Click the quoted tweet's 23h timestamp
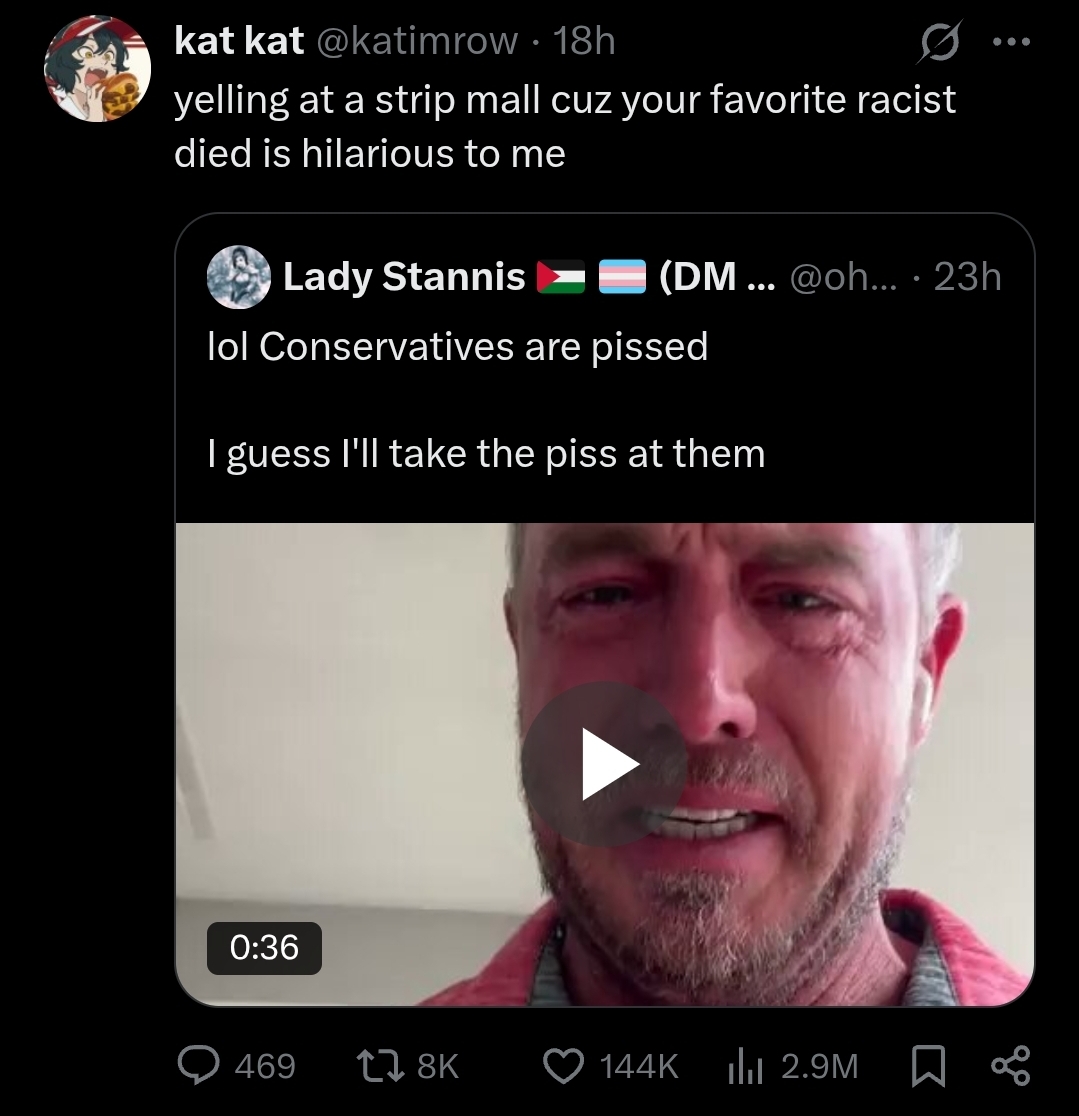Image resolution: width=1079 pixels, height=1116 pixels. click(967, 276)
